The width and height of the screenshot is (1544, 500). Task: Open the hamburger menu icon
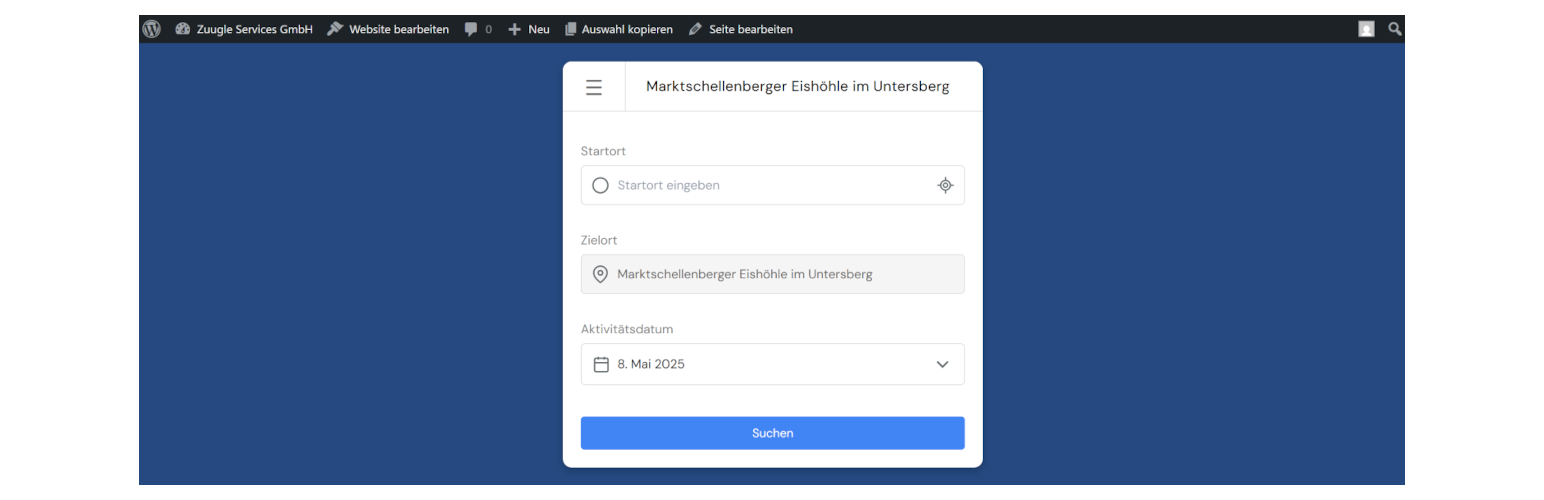coord(594,87)
